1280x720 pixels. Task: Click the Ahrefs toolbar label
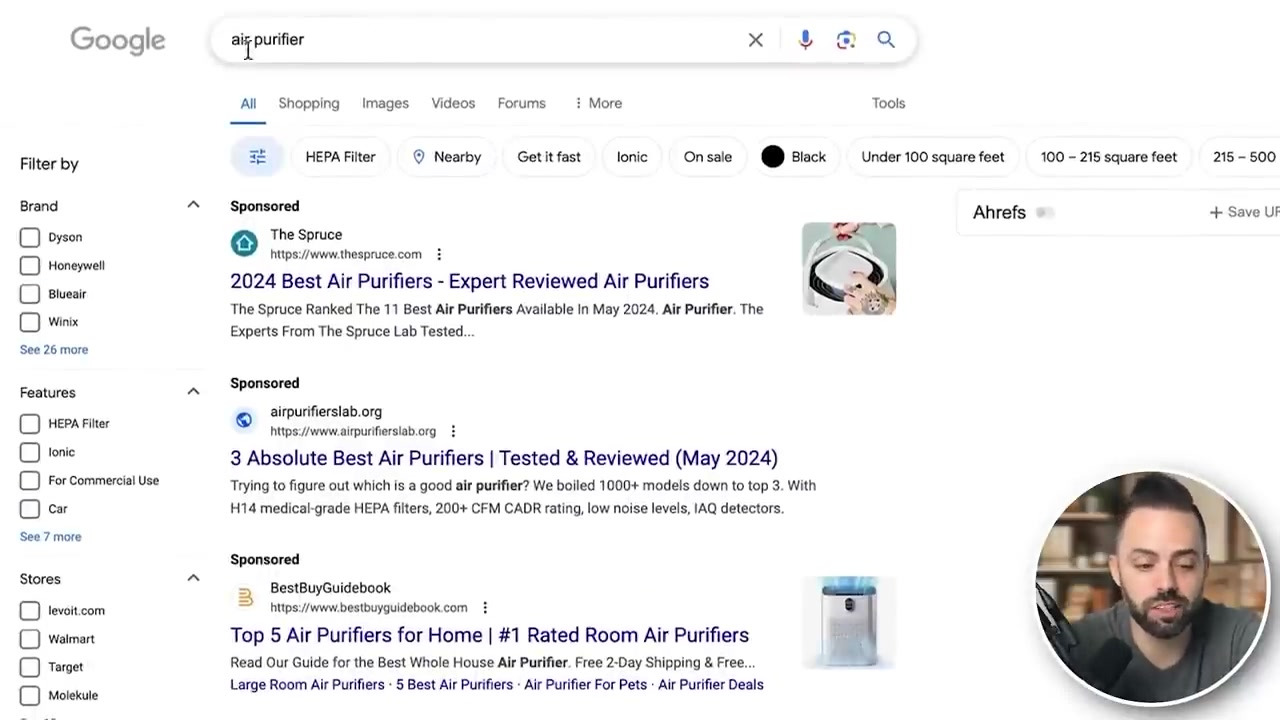click(999, 212)
